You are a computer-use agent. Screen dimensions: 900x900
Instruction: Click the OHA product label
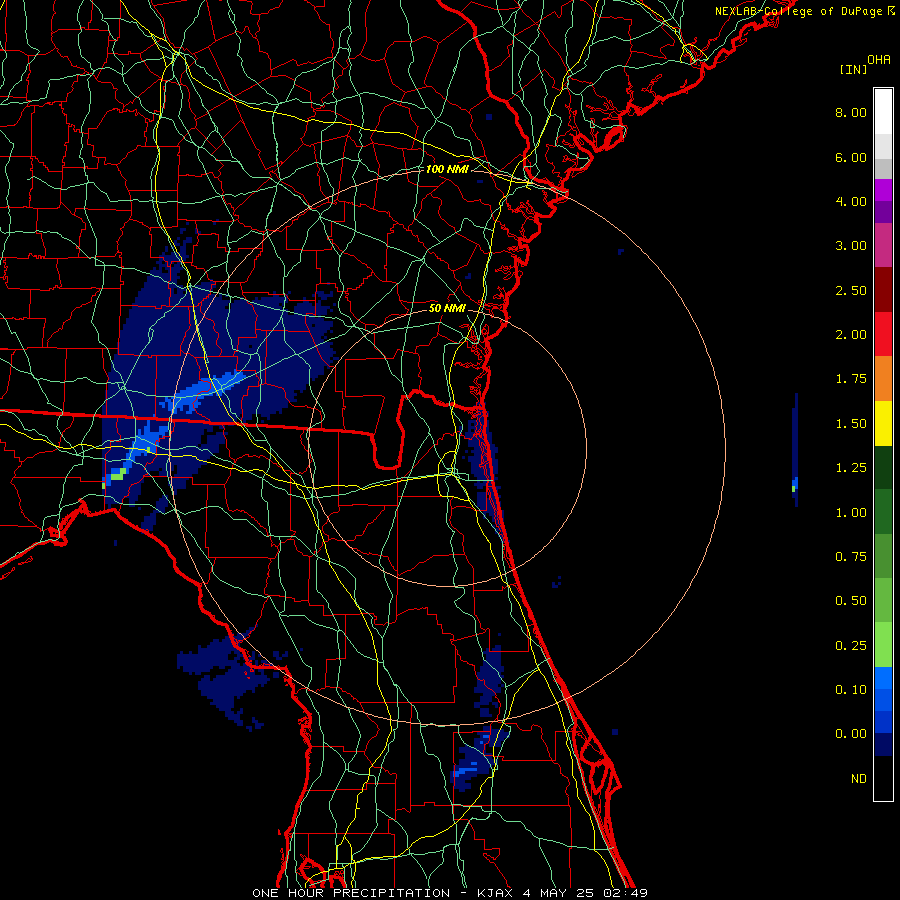pos(879,59)
